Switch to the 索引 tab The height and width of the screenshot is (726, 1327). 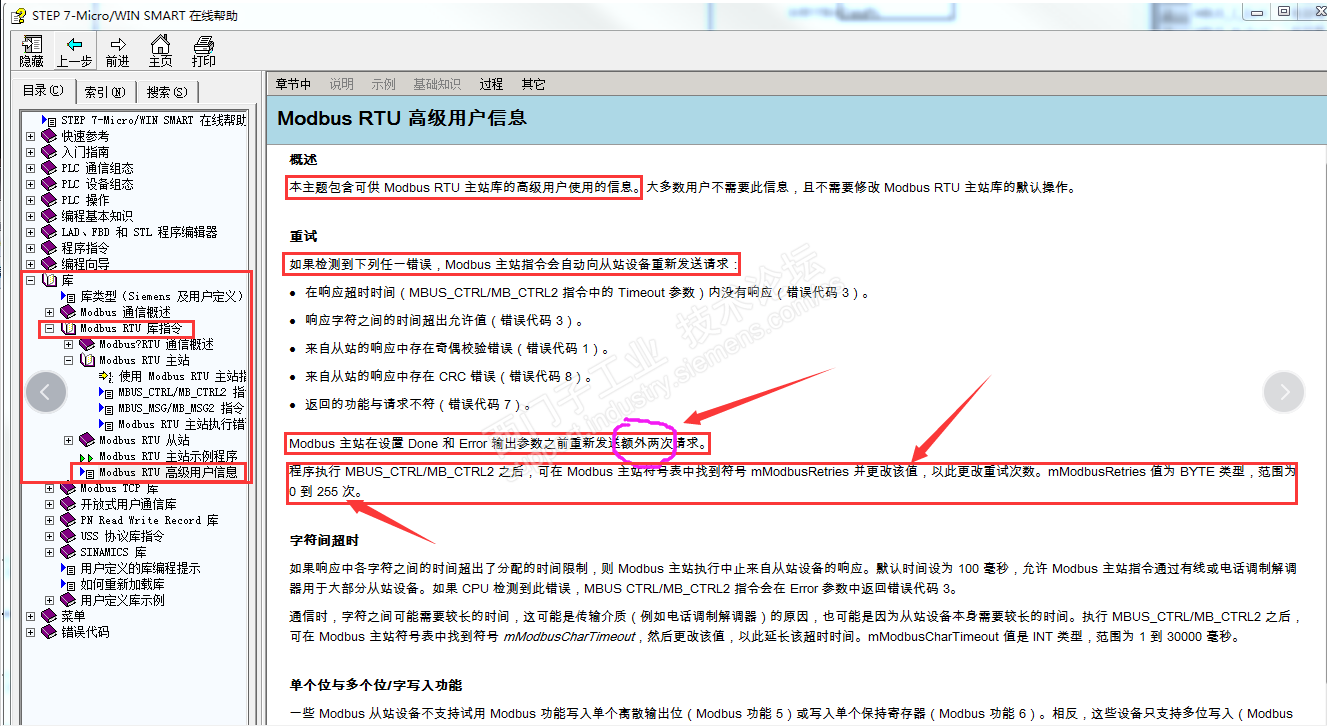coord(104,92)
